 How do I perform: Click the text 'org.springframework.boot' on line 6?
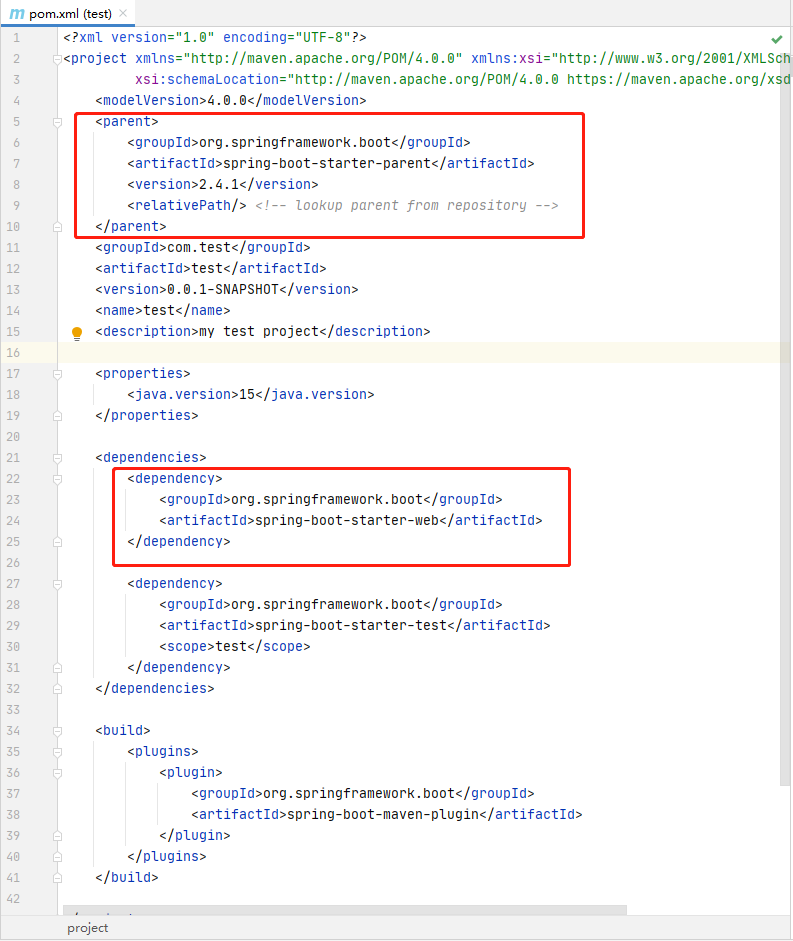(x=295, y=142)
